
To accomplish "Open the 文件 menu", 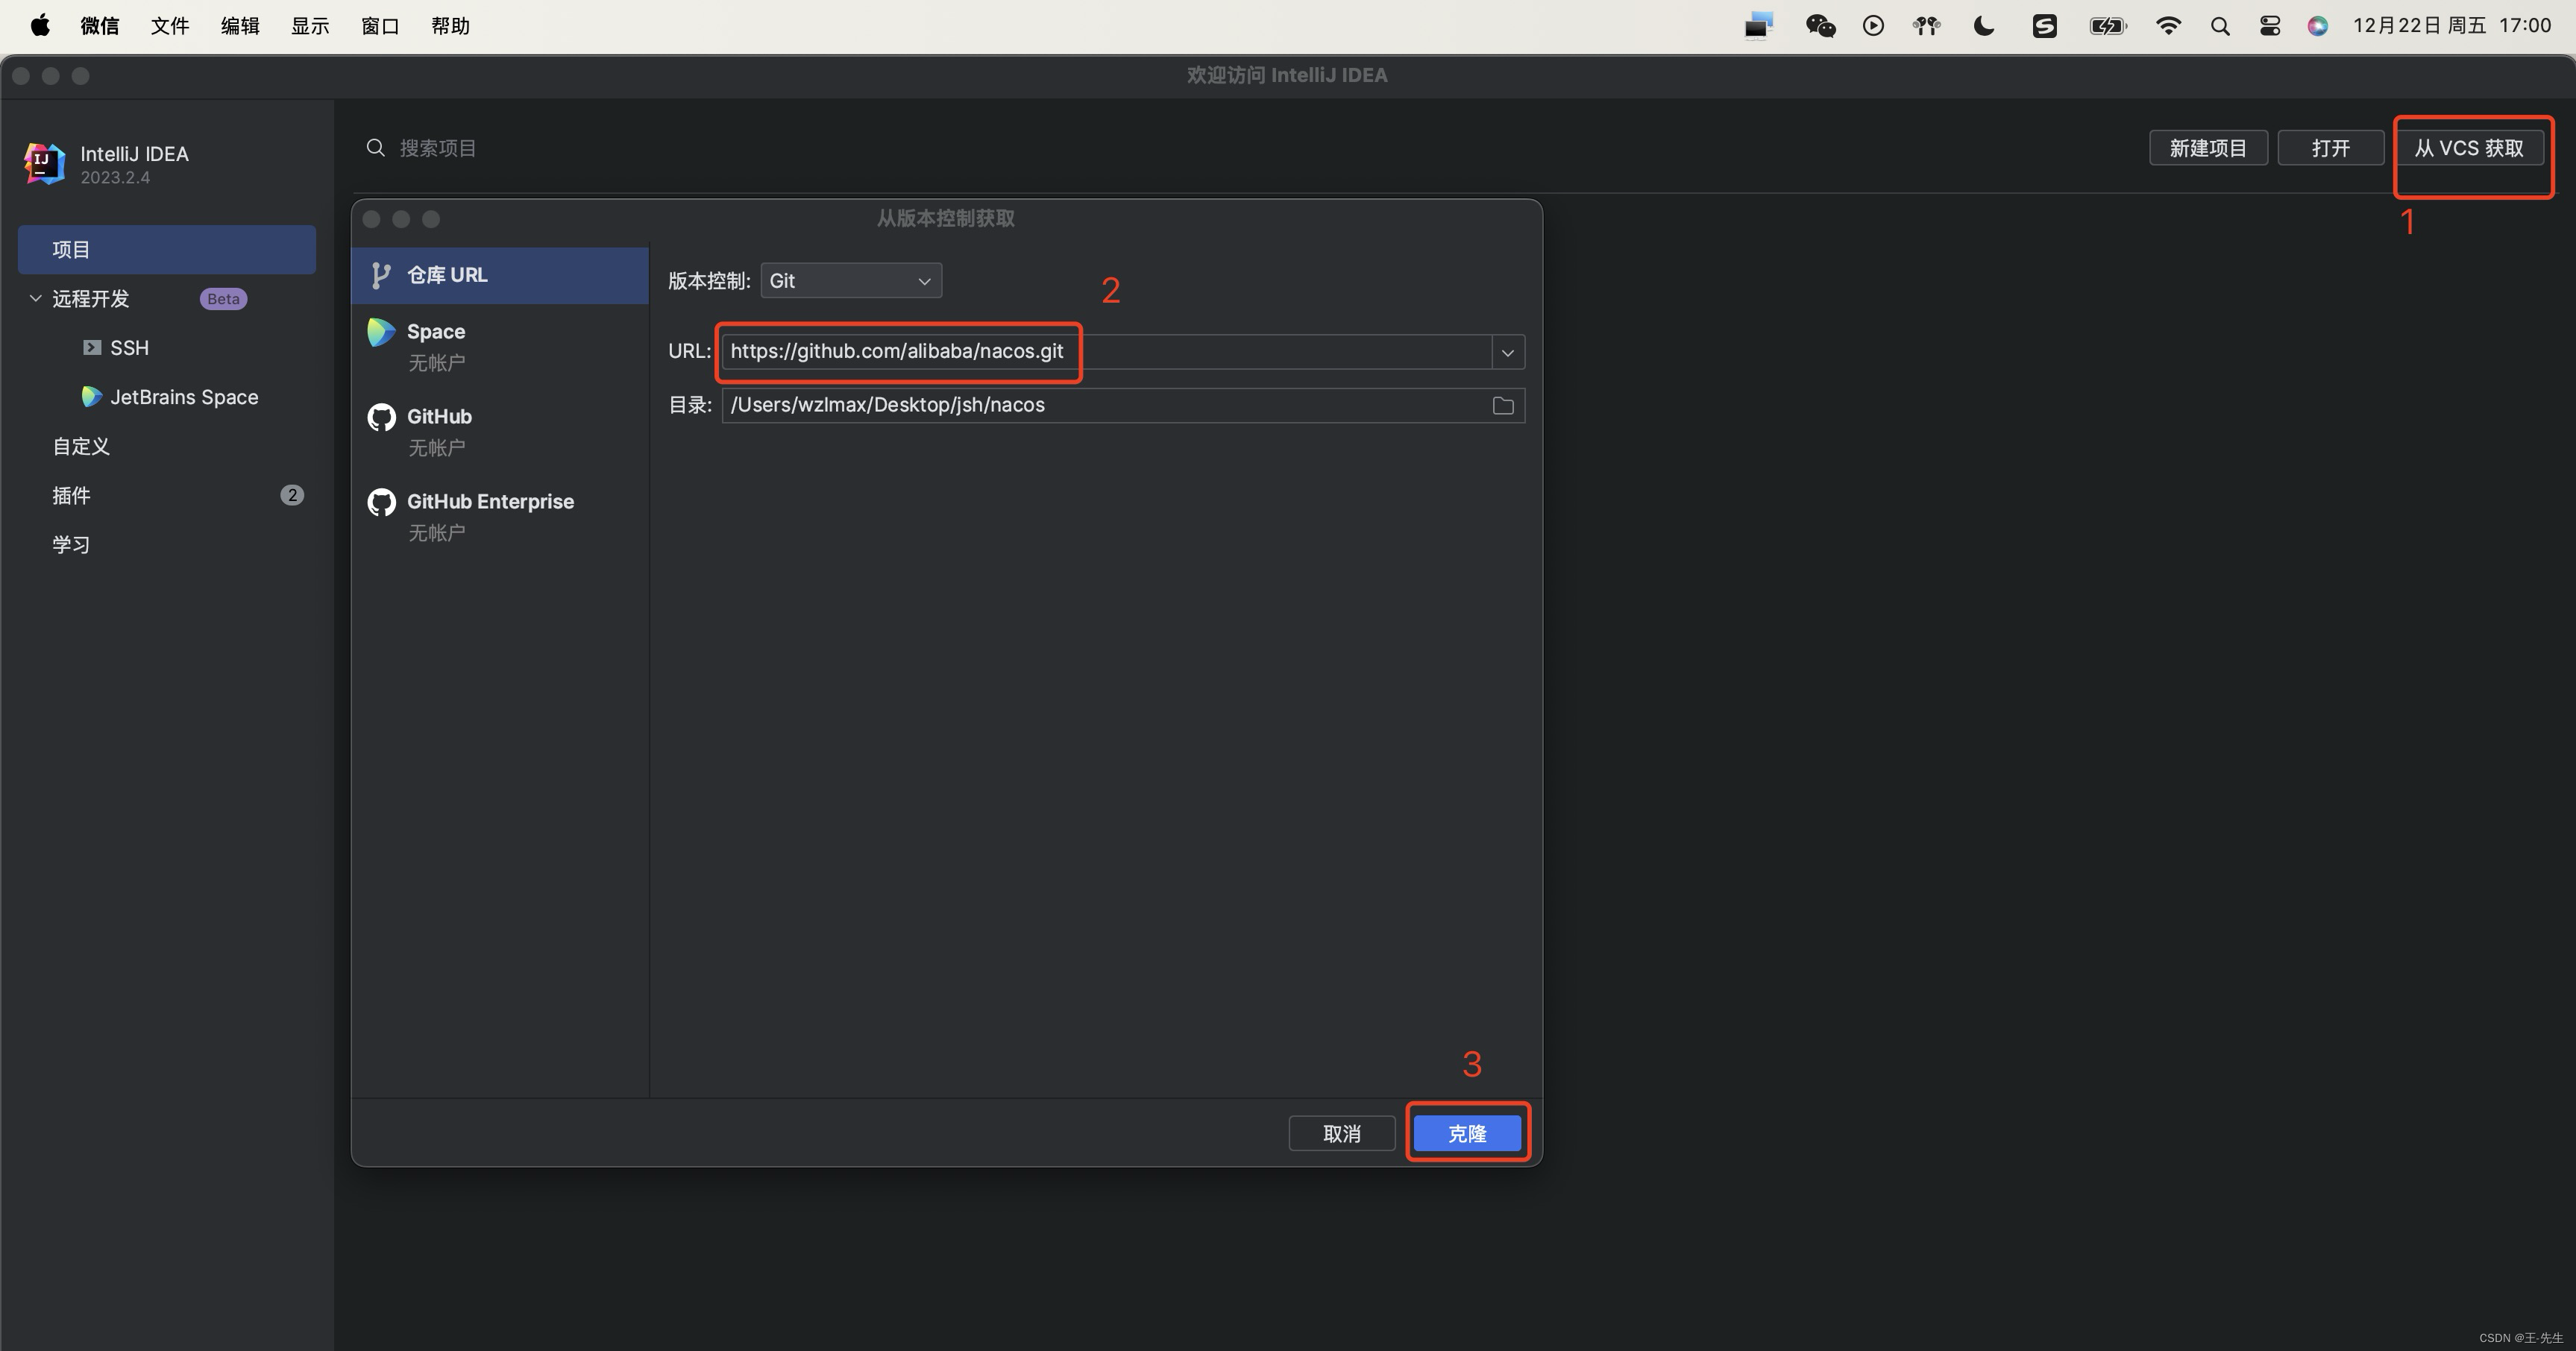I will pos(170,26).
